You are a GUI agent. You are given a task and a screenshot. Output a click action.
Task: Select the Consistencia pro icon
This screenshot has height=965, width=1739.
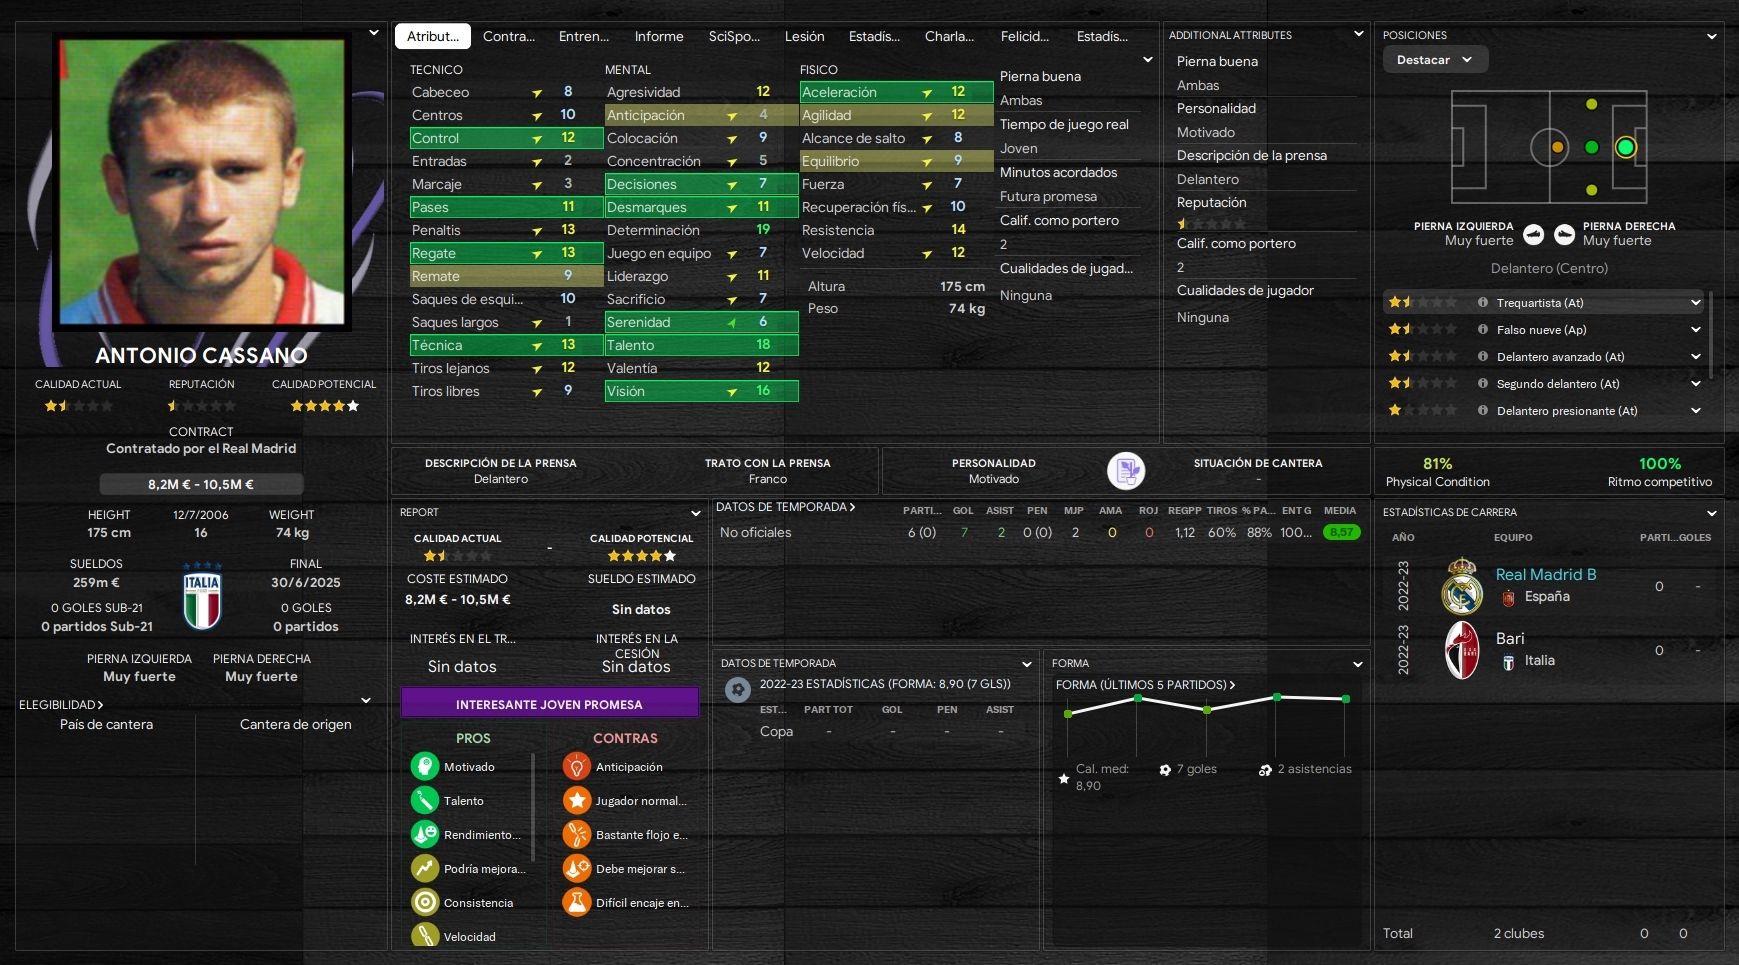click(x=425, y=902)
